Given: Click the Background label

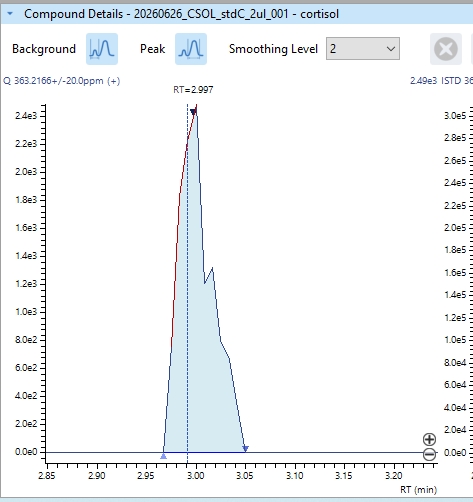Looking at the screenshot, I should tap(44, 49).
